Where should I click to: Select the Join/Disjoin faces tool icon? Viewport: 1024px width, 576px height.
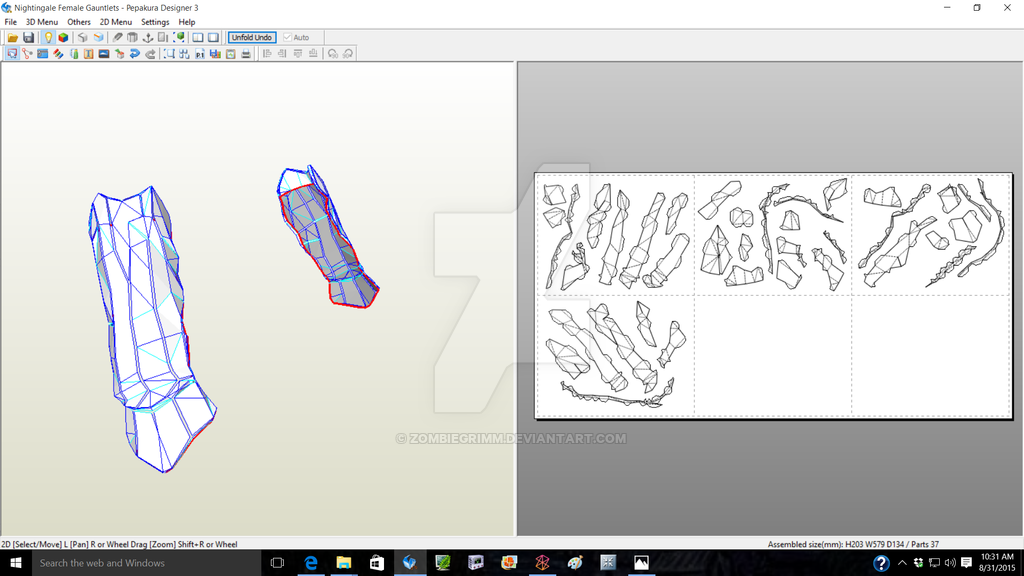(x=27, y=54)
